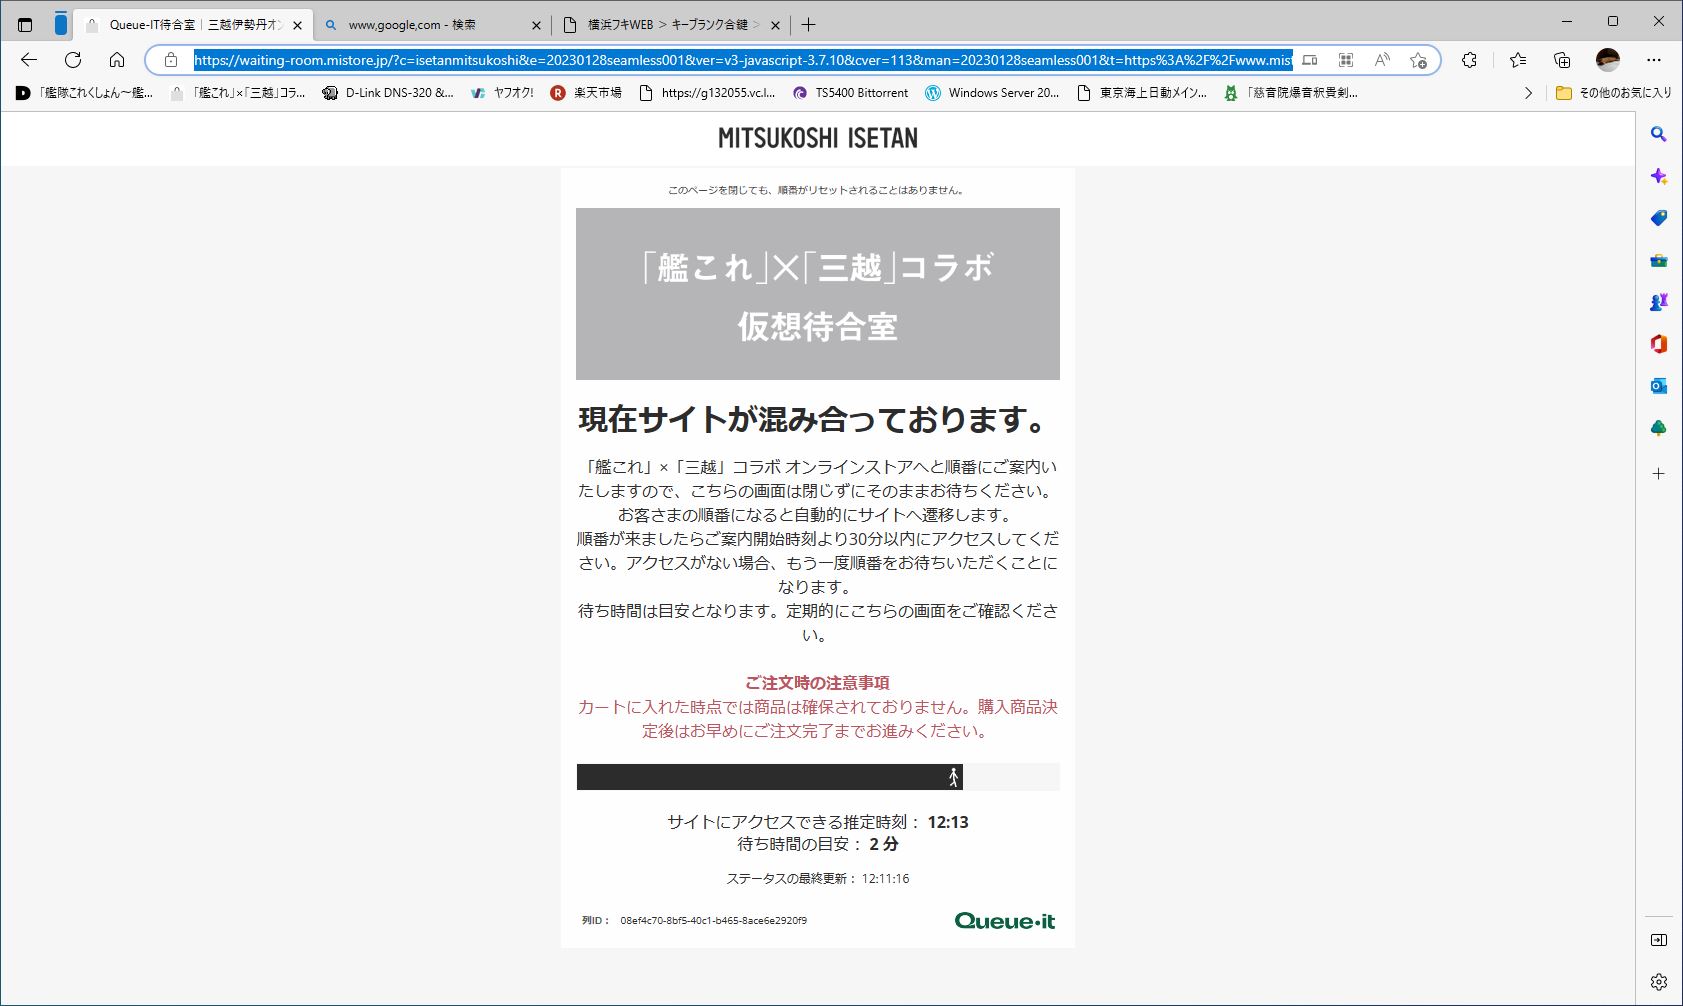This screenshot has width=1683, height=1006.
Task: Close the Queue-IT待合室 tab
Action: click(298, 25)
